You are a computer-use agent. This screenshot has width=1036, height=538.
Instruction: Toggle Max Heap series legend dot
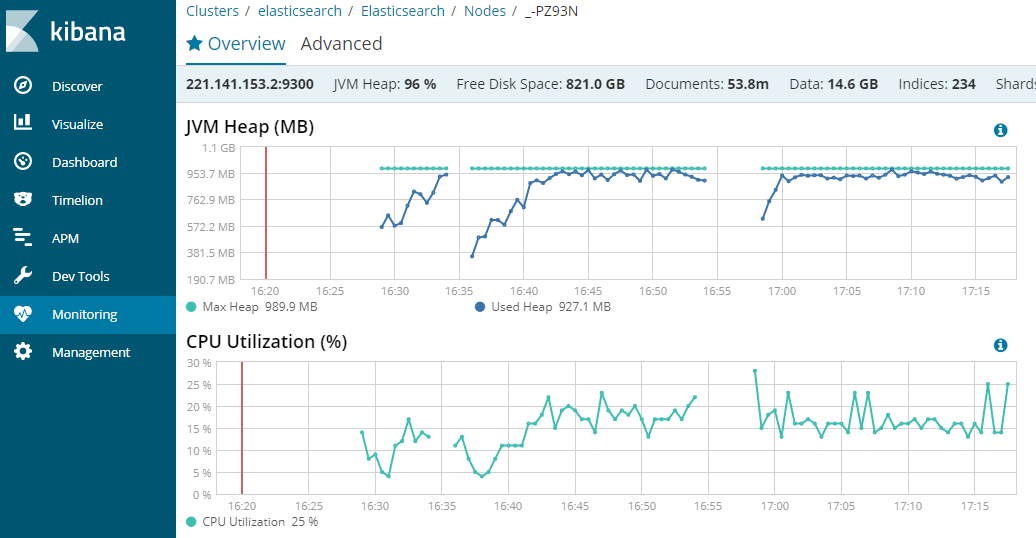pos(192,307)
